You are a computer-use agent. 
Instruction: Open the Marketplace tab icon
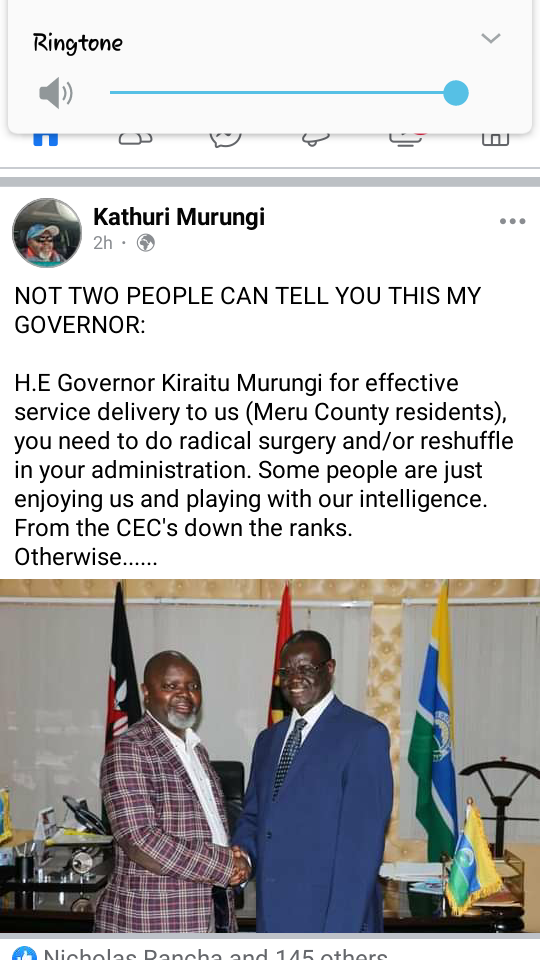click(x=495, y=140)
